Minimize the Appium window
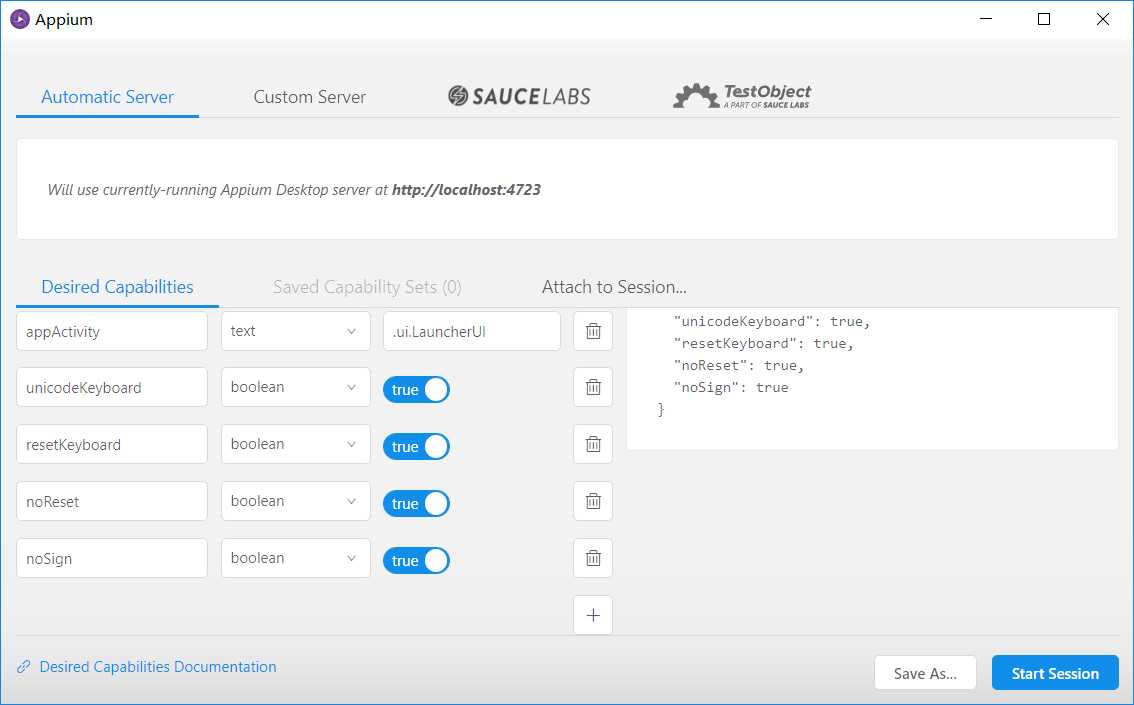The width and height of the screenshot is (1134, 705). [986, 20]
